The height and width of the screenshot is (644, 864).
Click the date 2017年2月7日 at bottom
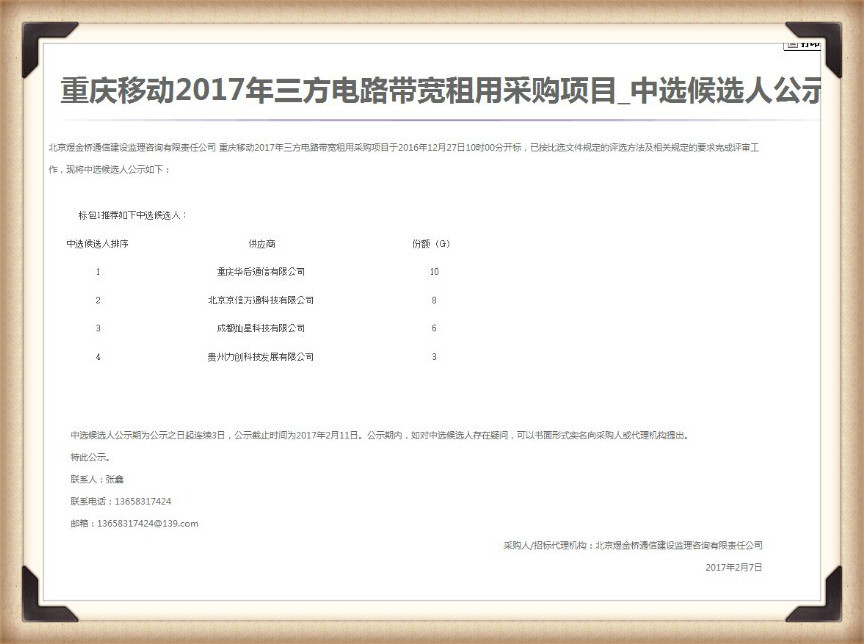coord(734,567)
